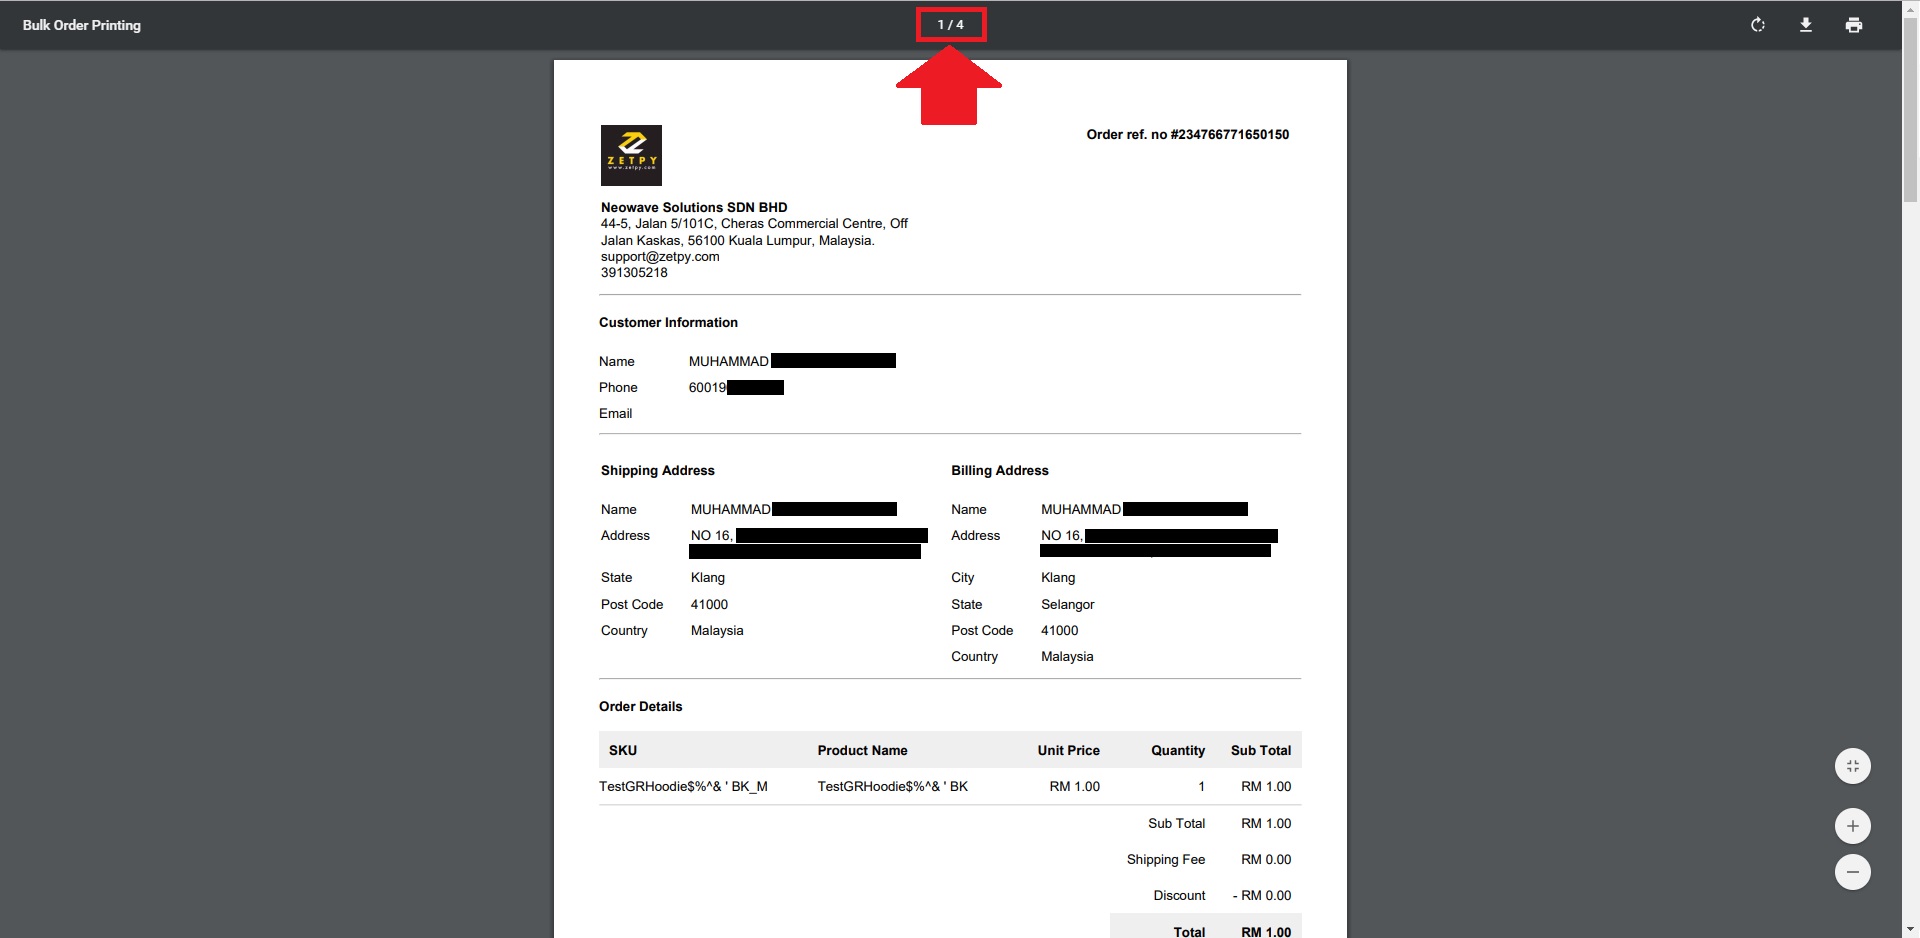1920x938 pixels.
Task: Click the Order Details heading
Action: coord(640,706)
